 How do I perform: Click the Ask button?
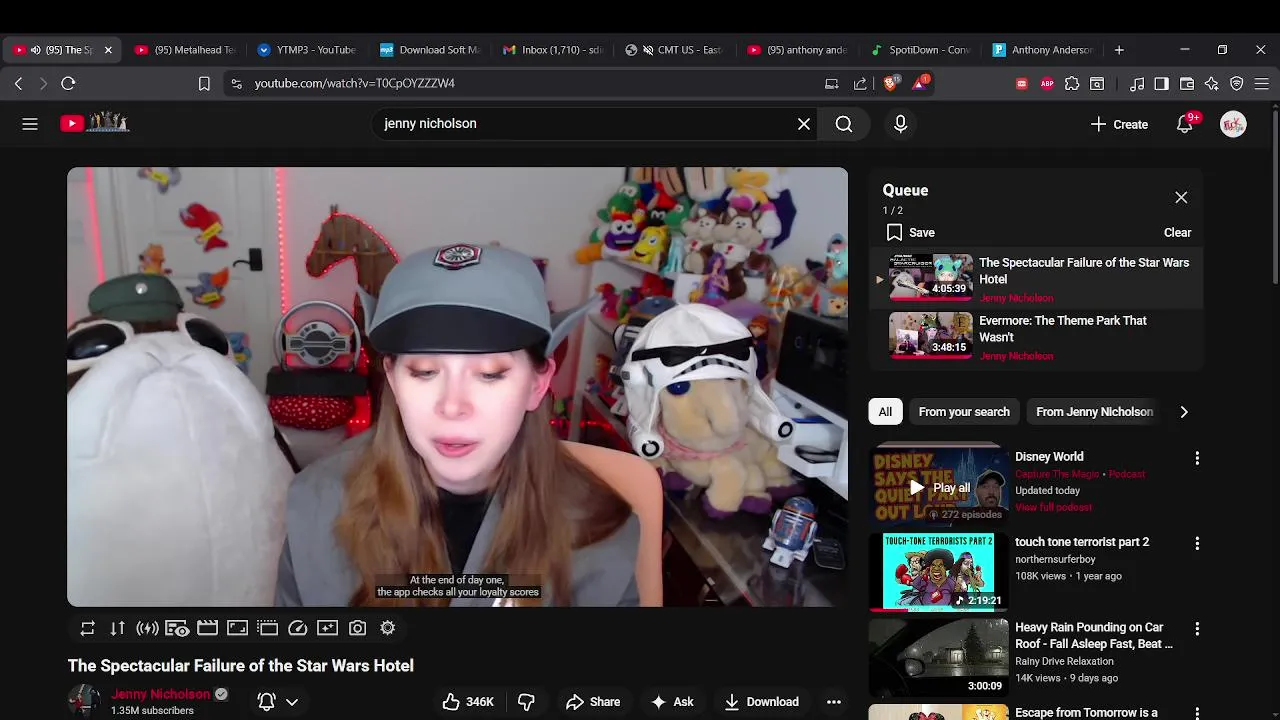[x=672, y=702]
